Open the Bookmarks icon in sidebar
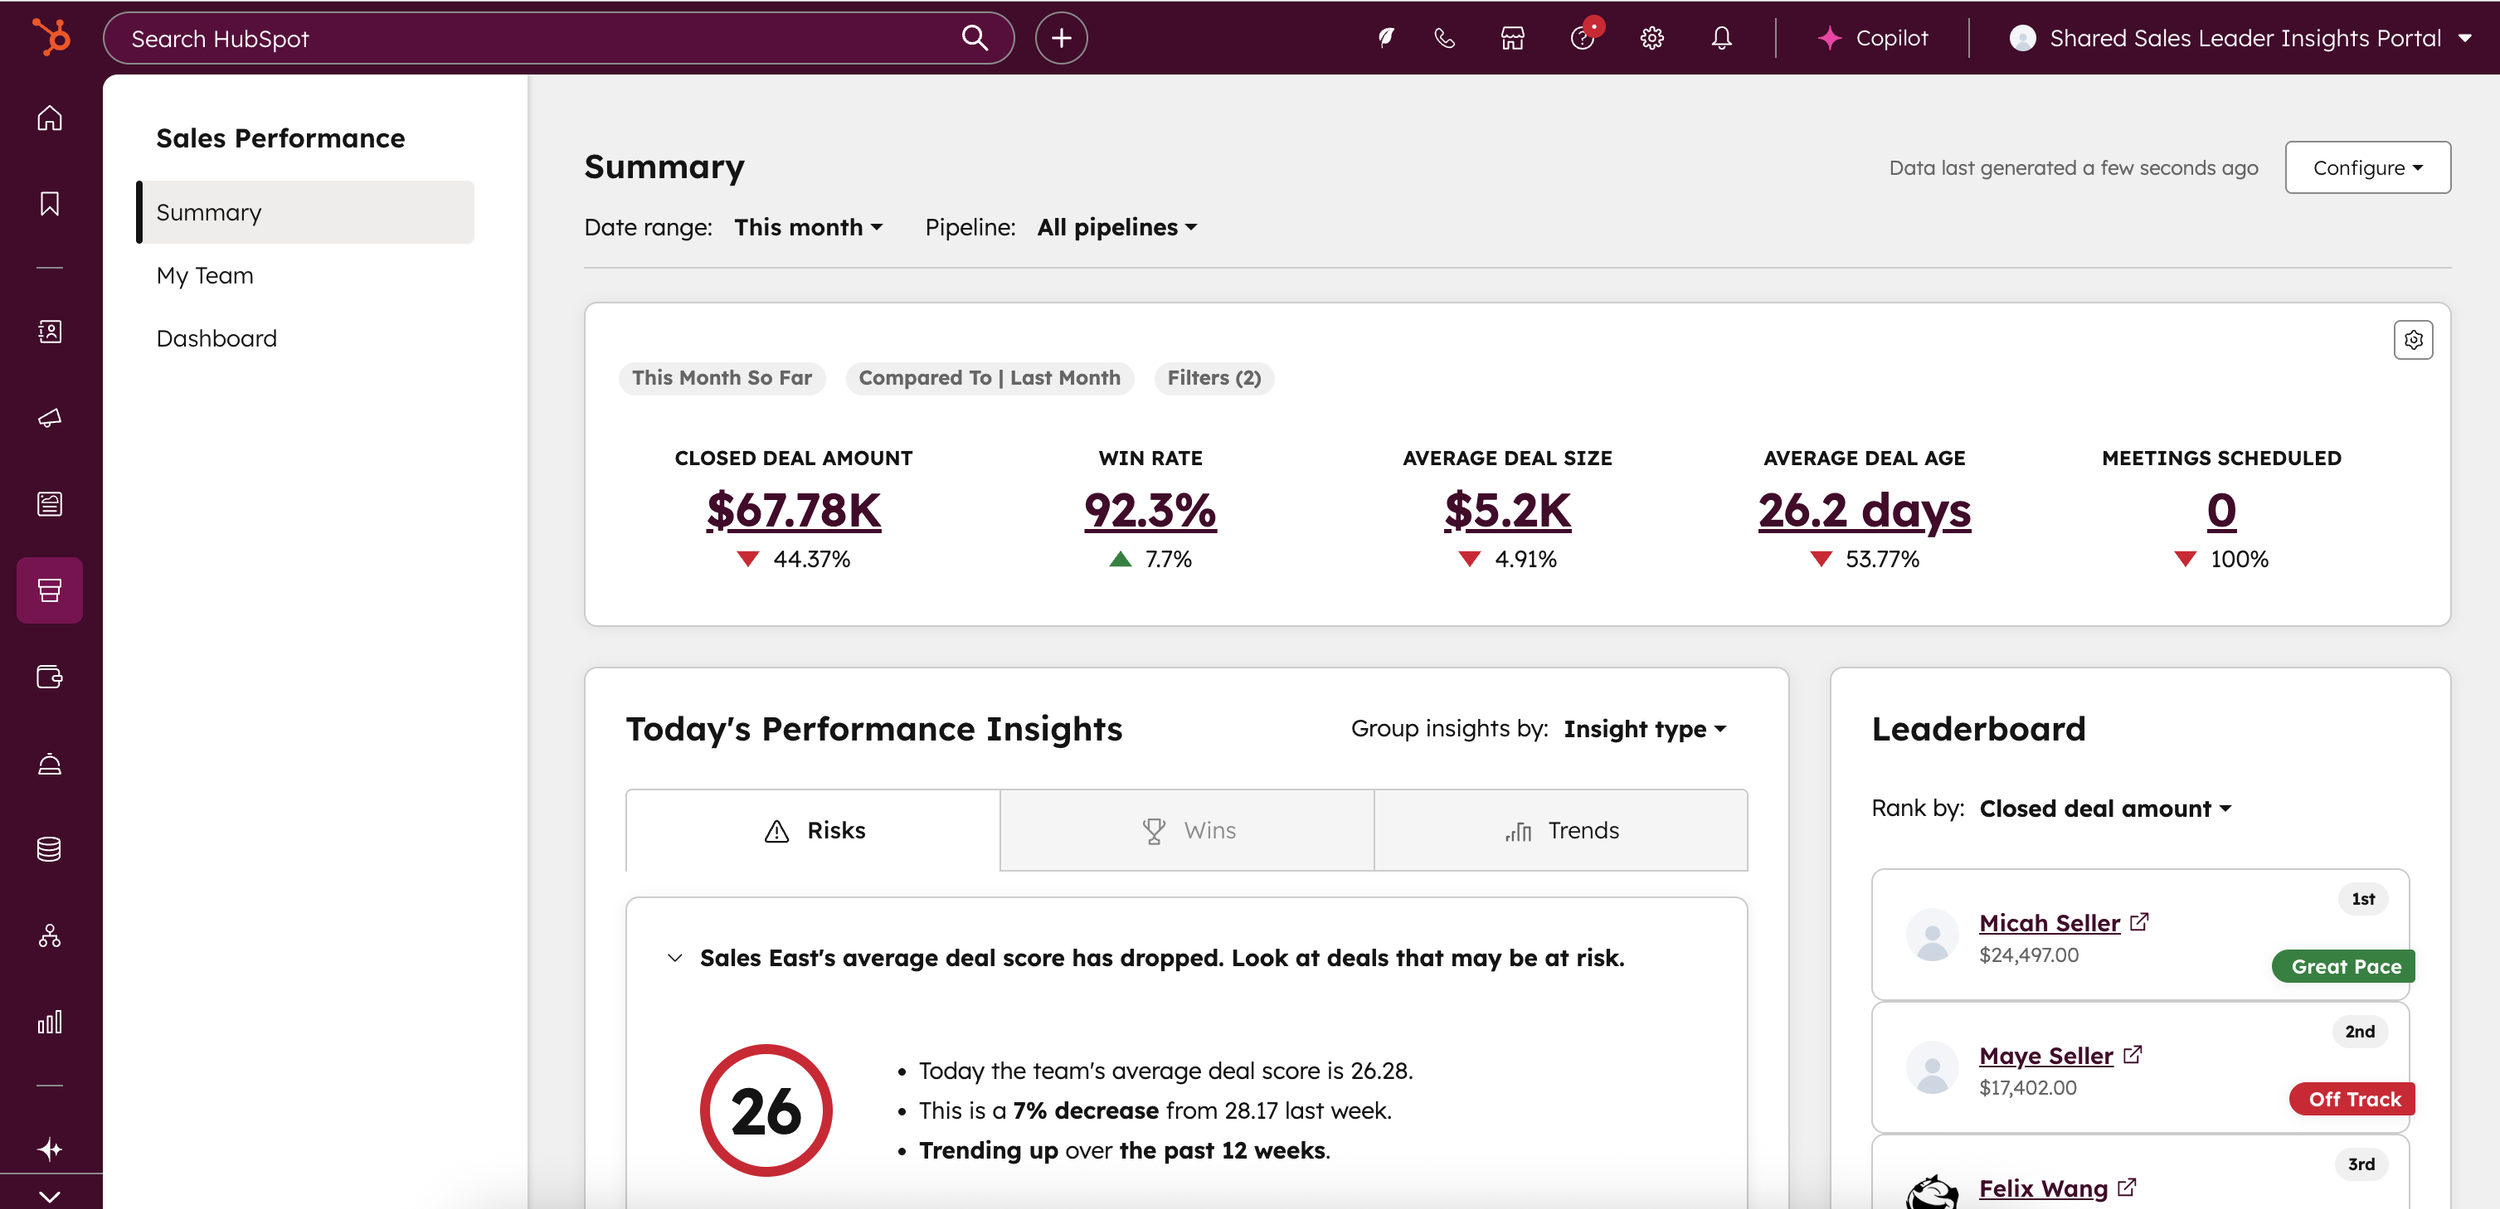2500x1209 pixels. [x=49, y=204]
